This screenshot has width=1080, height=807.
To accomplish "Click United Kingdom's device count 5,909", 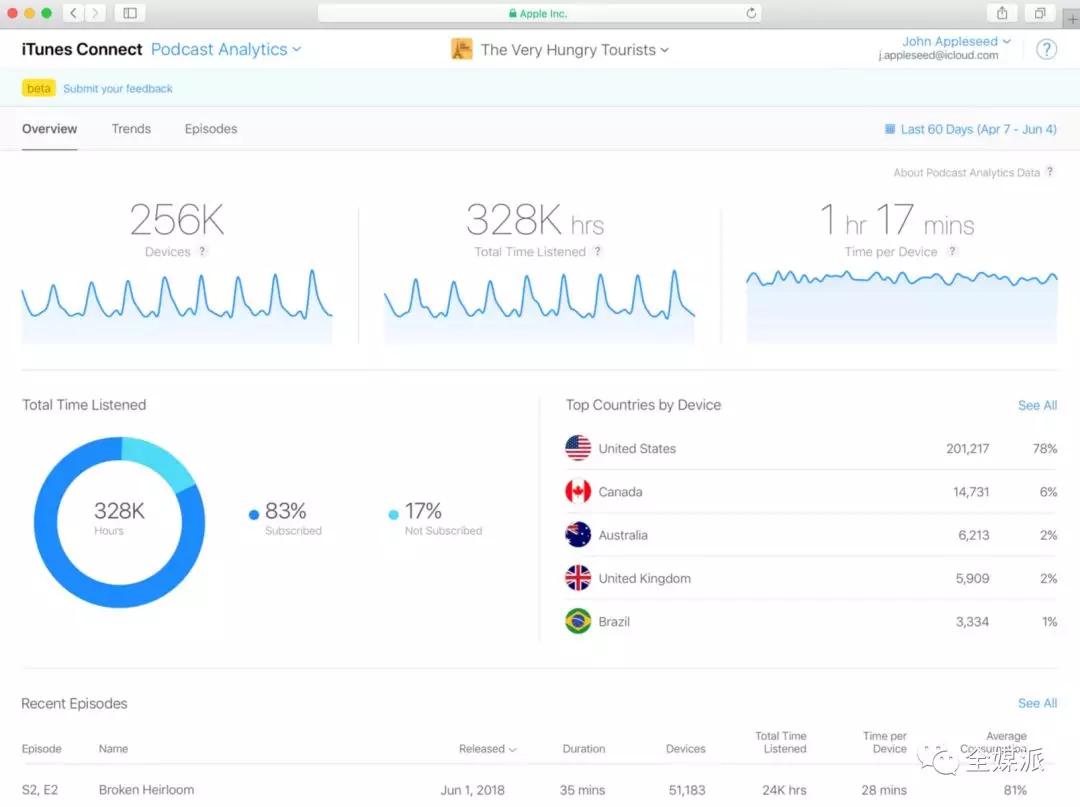I will 973,578.
